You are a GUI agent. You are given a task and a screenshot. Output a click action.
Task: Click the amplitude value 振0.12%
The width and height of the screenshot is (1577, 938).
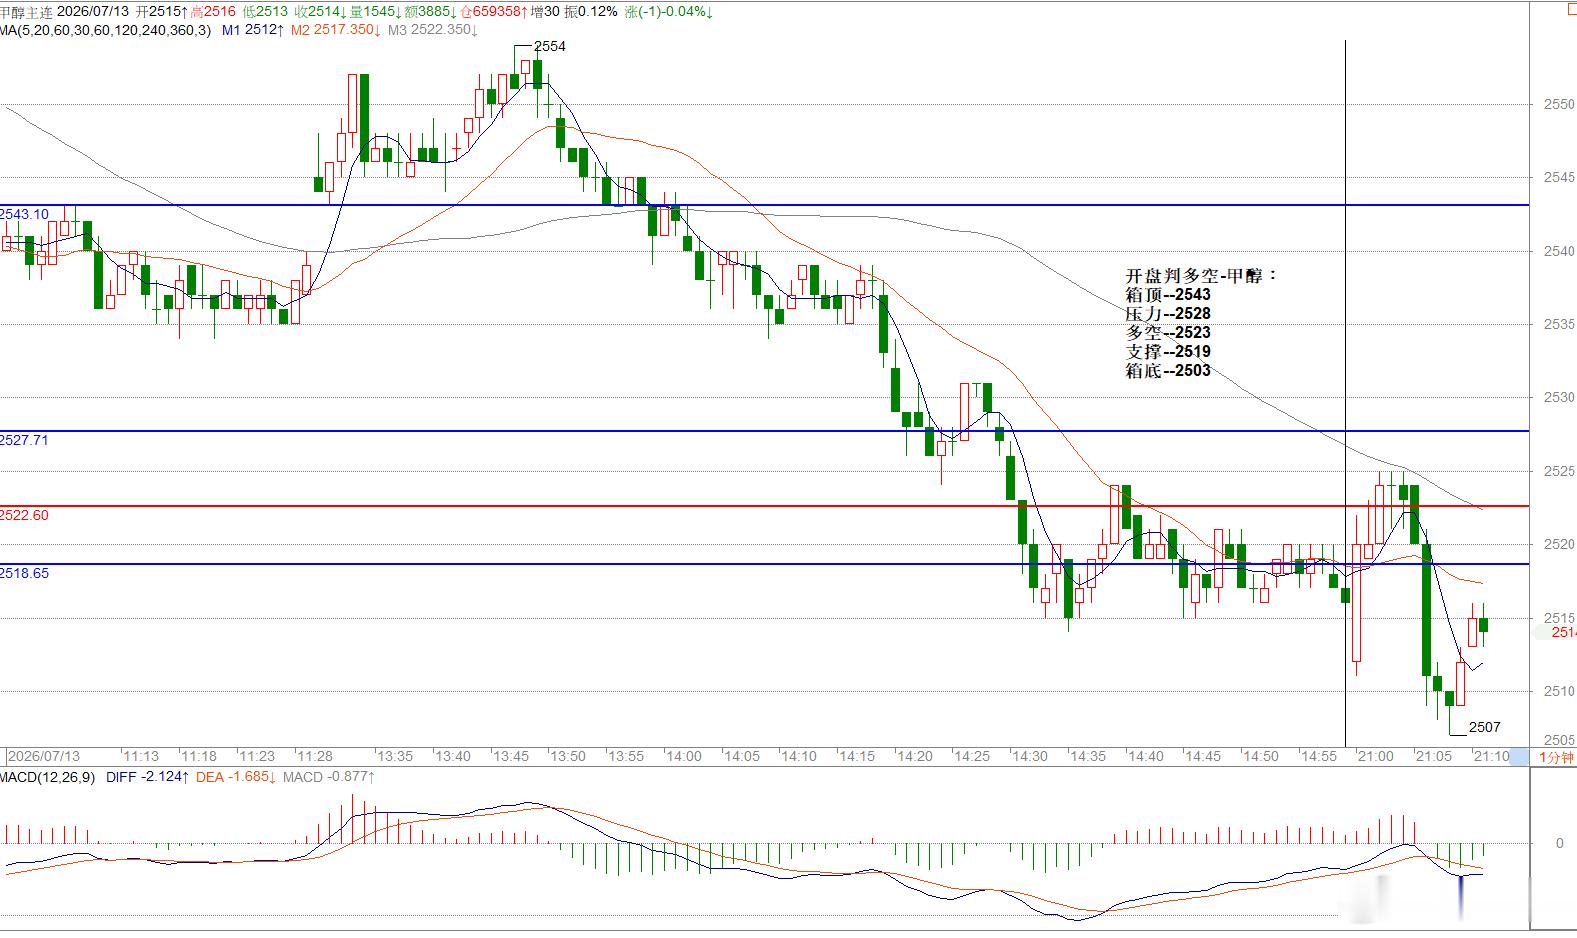click(591, 12)
